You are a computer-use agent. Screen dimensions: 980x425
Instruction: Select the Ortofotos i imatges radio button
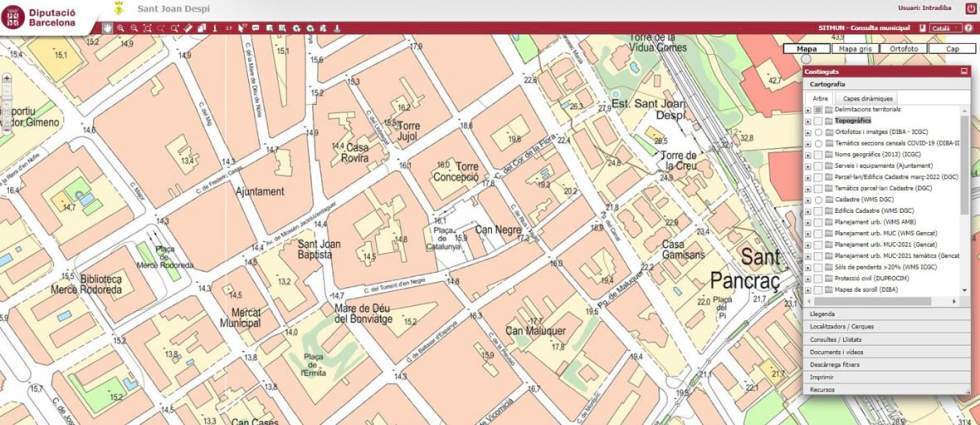point(818,132)
